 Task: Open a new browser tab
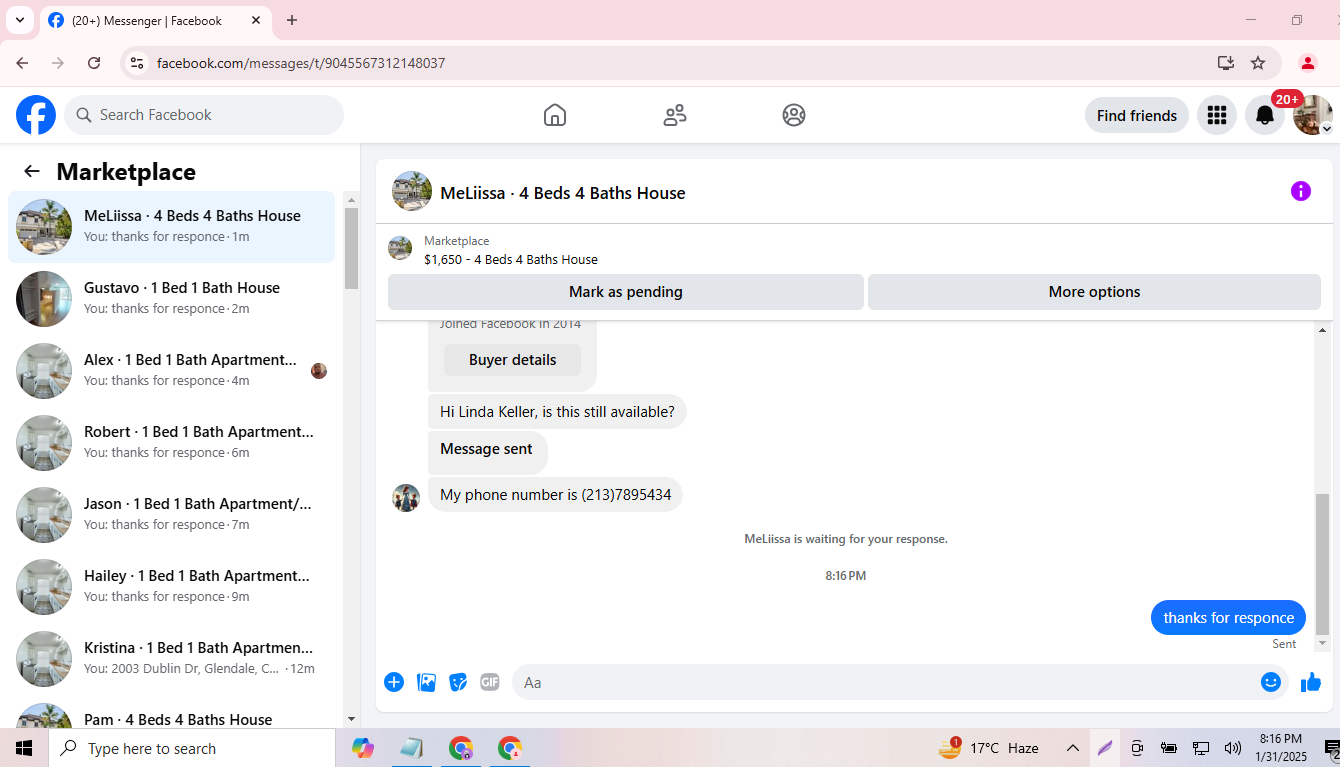point(292,20)
